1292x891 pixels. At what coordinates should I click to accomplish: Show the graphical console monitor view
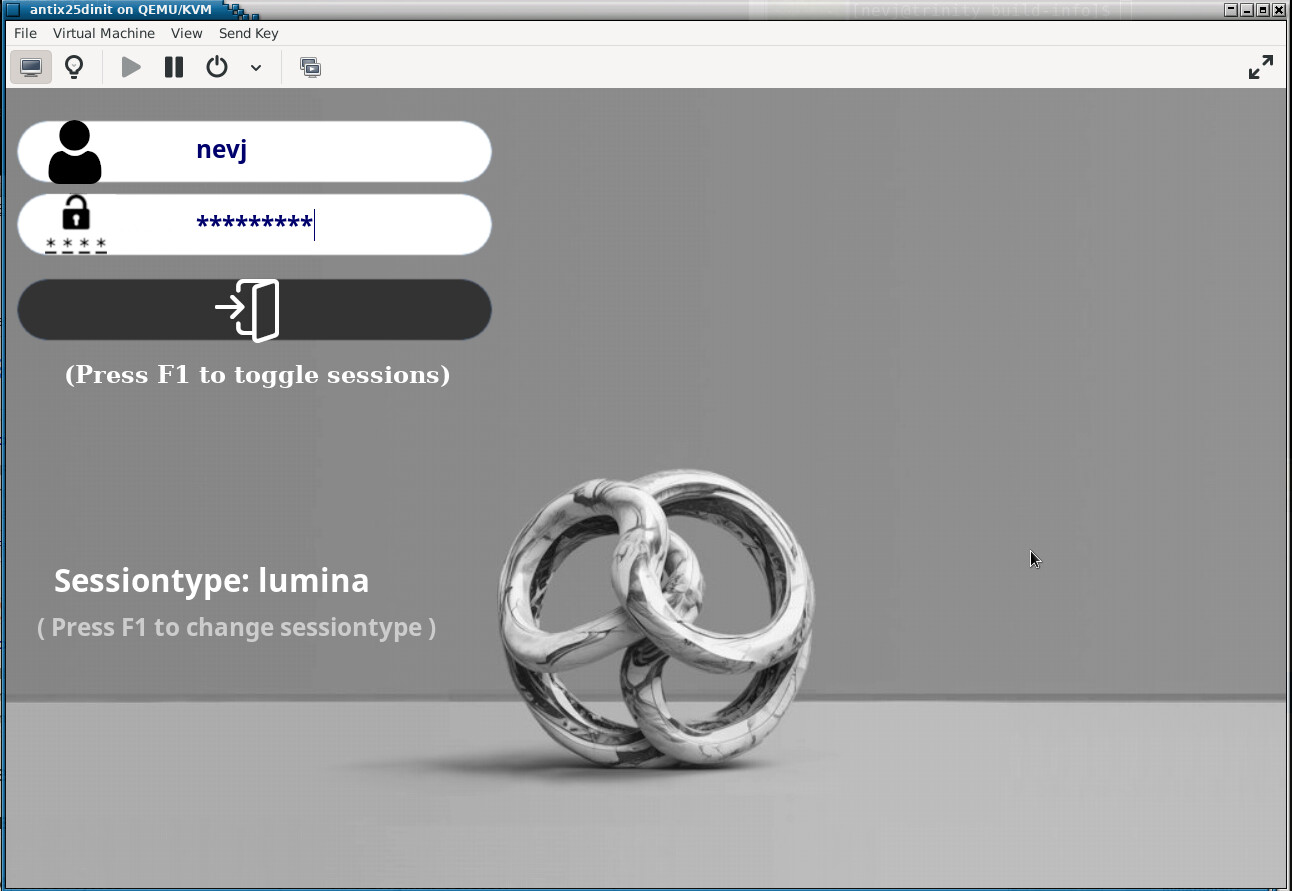(31, 67)
